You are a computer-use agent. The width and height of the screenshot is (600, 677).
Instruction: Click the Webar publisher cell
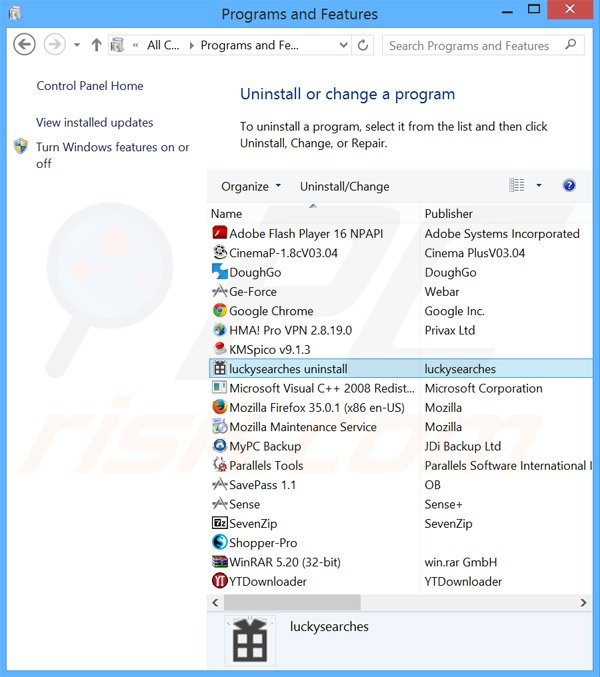(x=442, y=292)
